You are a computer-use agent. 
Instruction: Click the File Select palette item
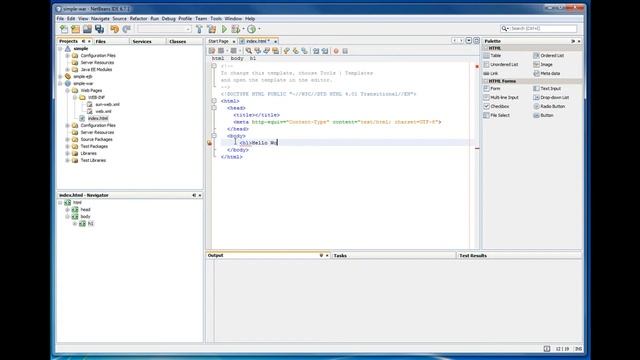pos(497,116)
